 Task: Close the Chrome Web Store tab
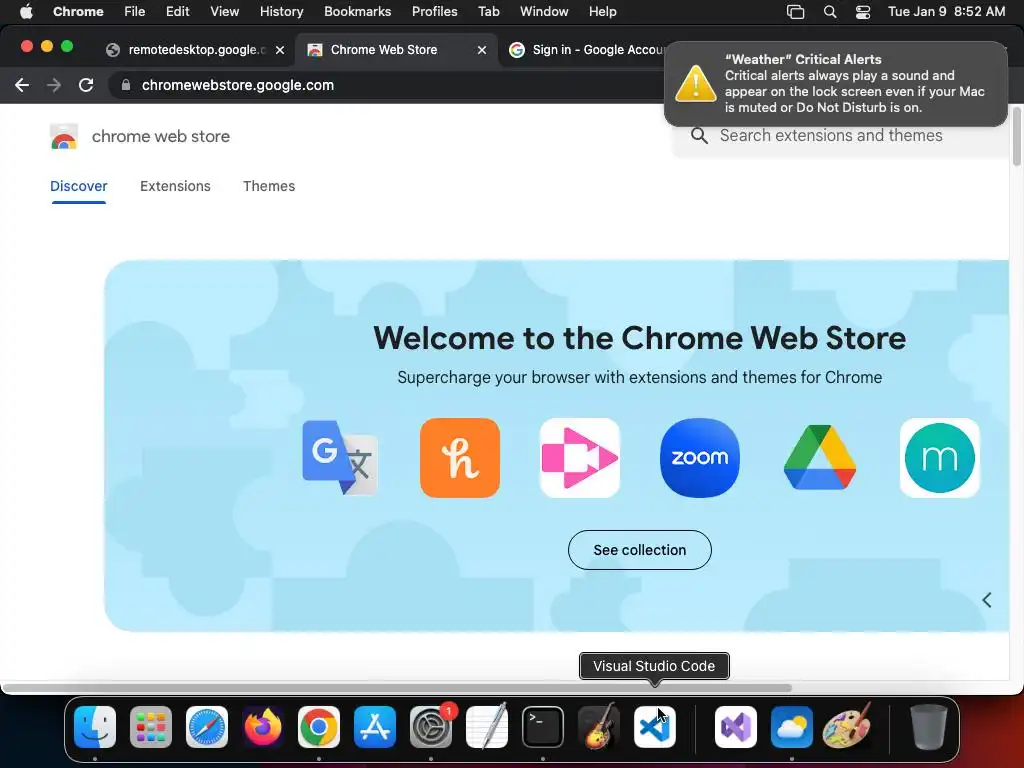click(482, 50)
